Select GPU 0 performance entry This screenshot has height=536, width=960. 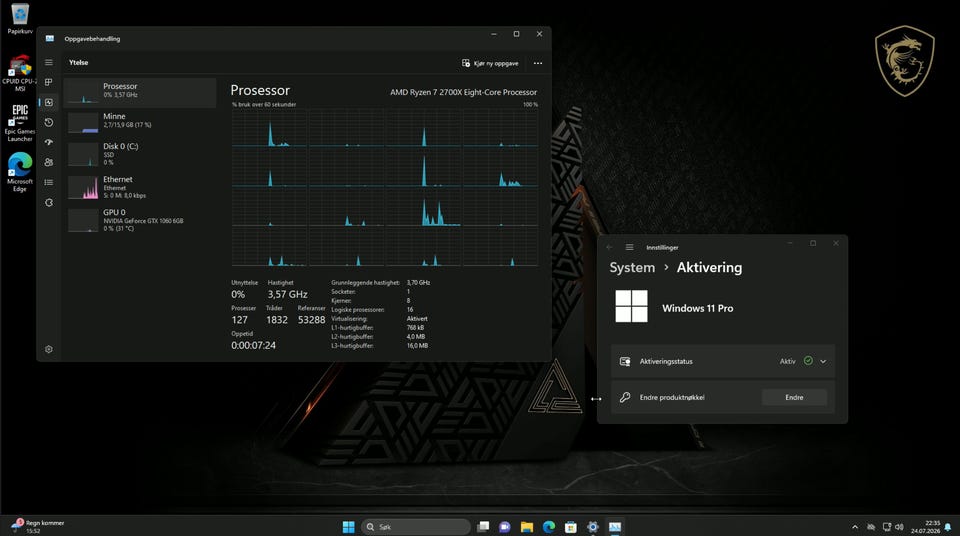coord(140,220)
